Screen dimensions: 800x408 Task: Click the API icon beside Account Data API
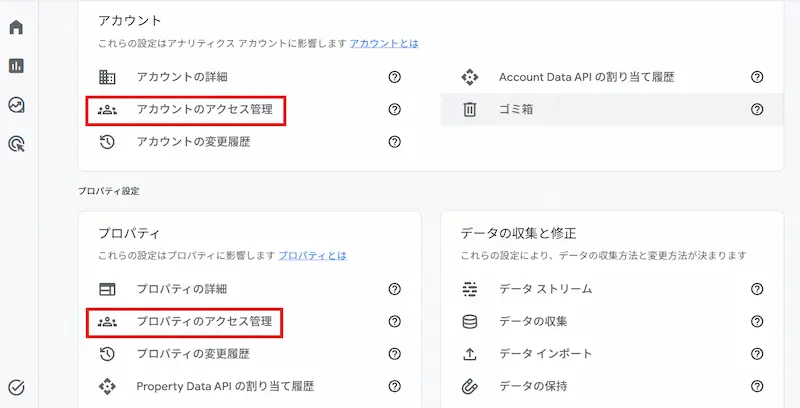coord(469,77)
